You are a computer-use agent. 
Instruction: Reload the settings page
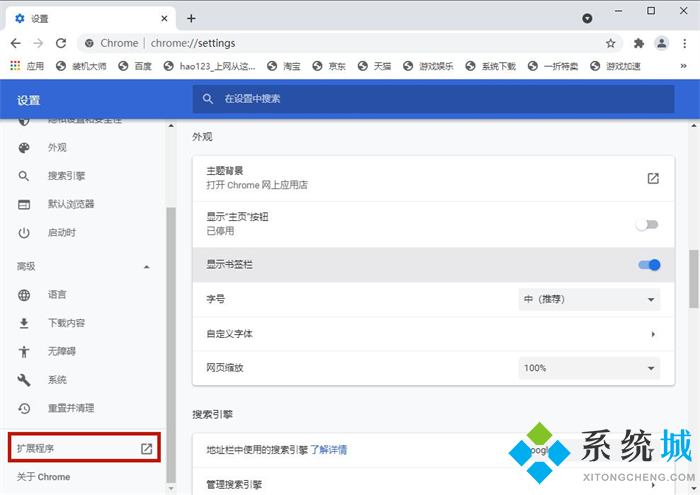click(x=61, y=43)
